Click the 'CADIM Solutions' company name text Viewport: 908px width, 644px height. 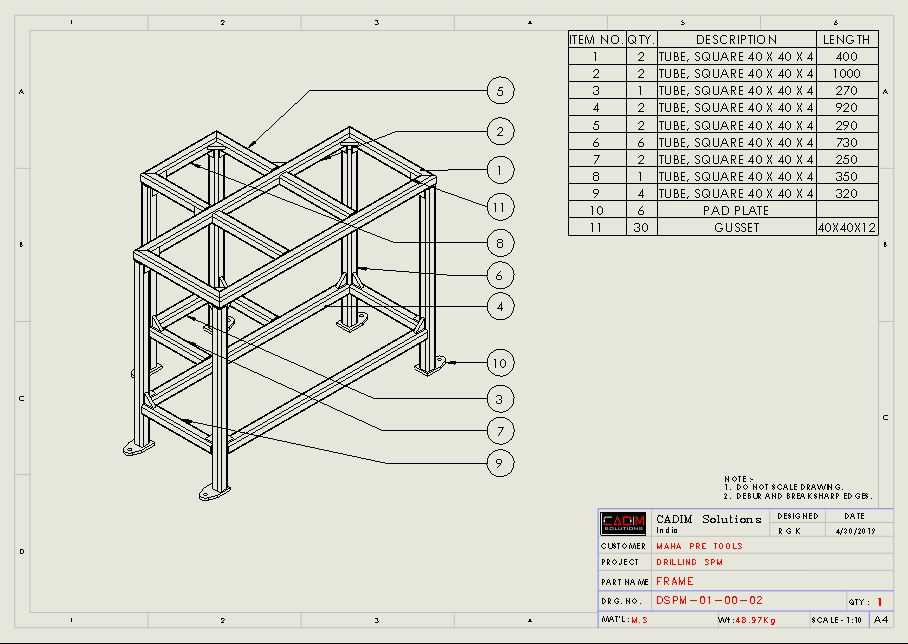tap(709, 519)
